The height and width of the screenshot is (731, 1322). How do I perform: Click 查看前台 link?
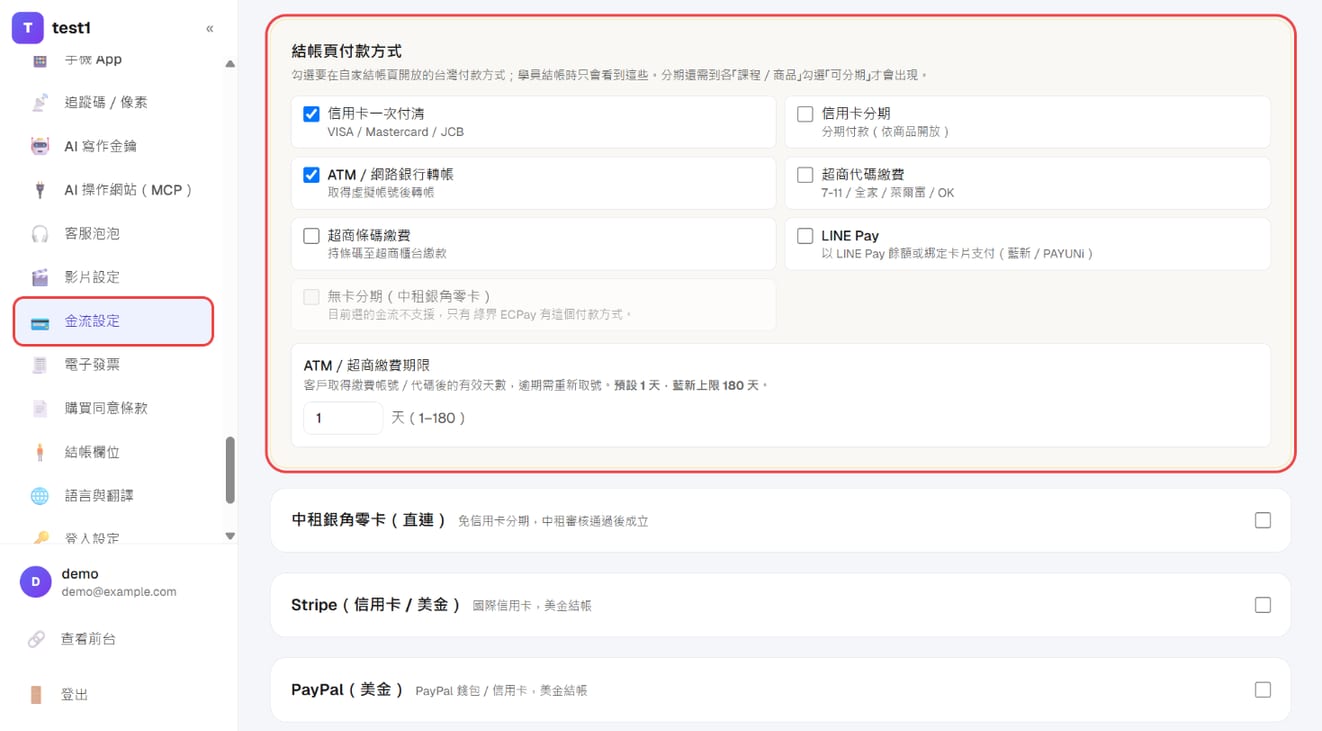[x=88, y=639]
